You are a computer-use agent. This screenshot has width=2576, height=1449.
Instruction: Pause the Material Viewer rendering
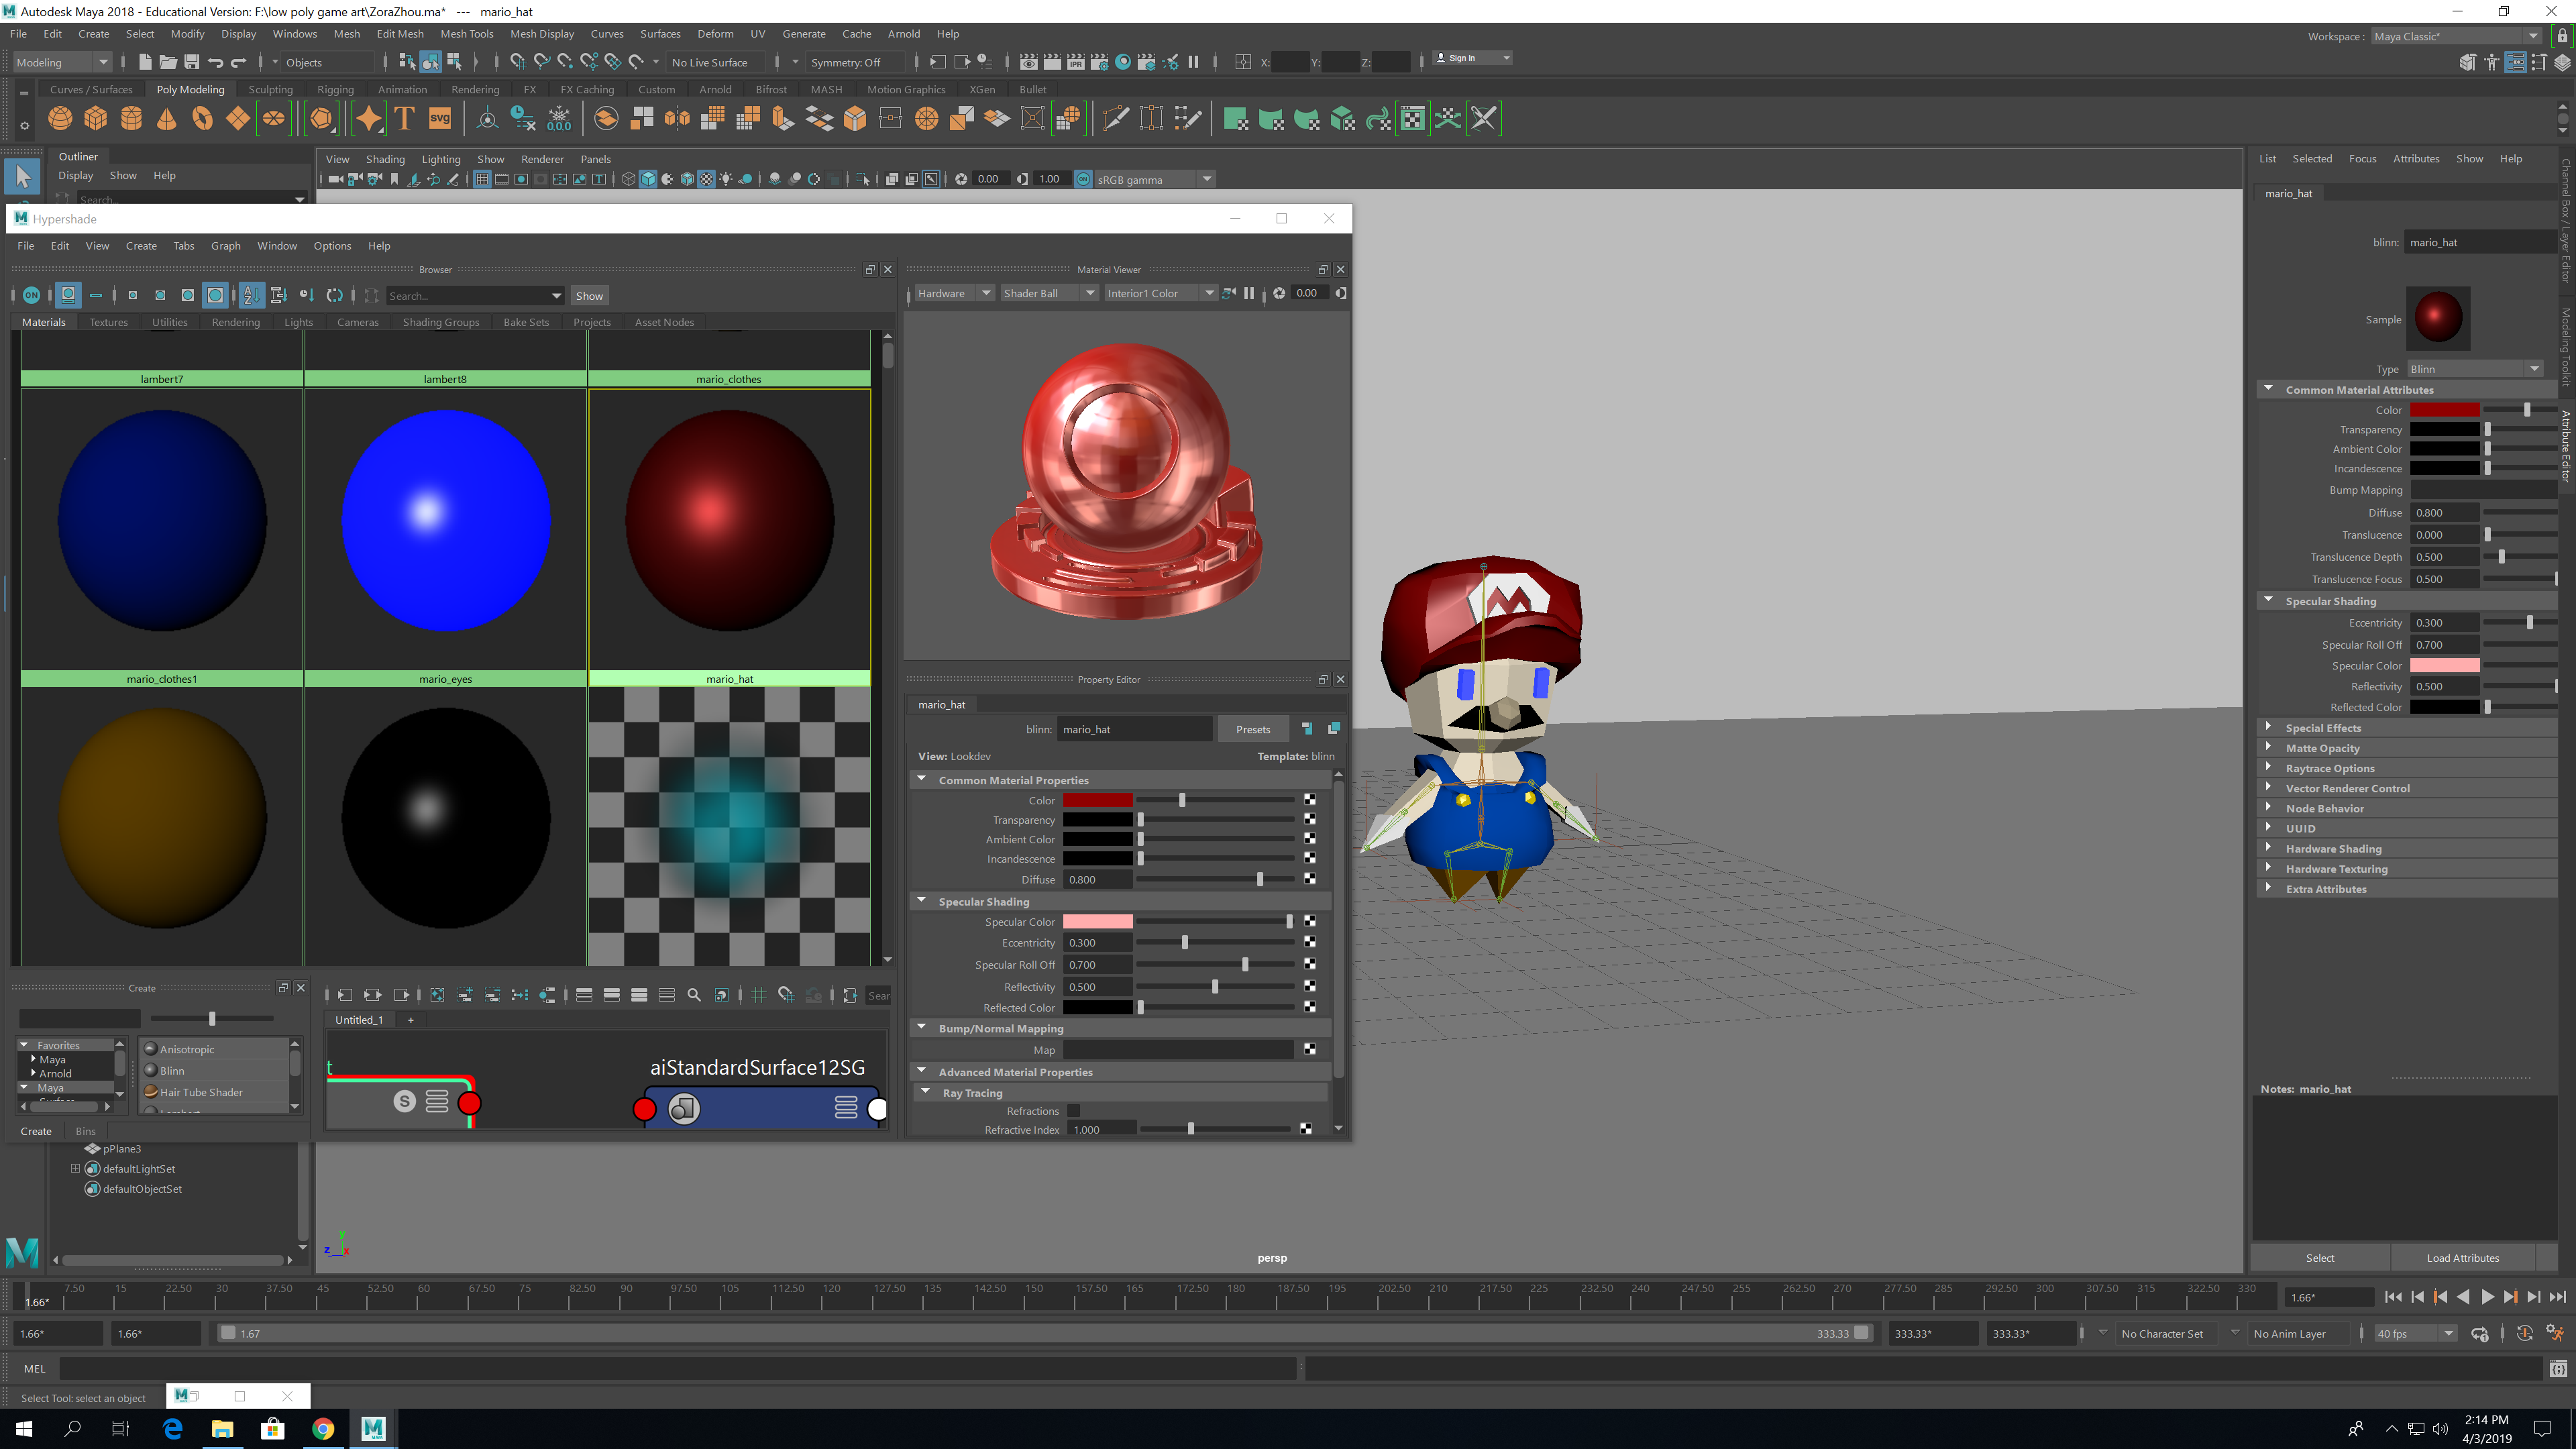point(1249,293)
